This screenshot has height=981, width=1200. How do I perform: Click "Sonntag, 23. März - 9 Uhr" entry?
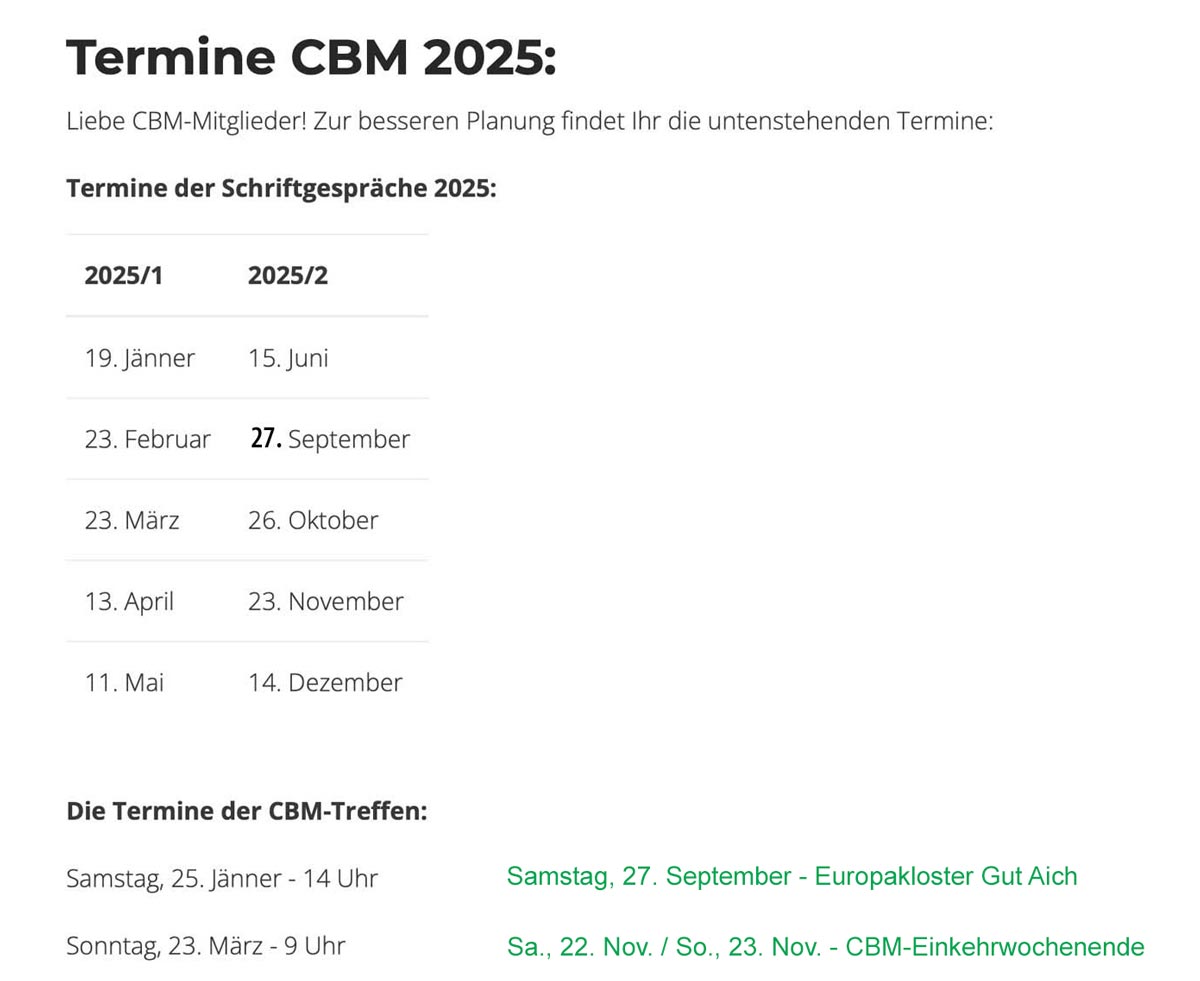point(206,946)
